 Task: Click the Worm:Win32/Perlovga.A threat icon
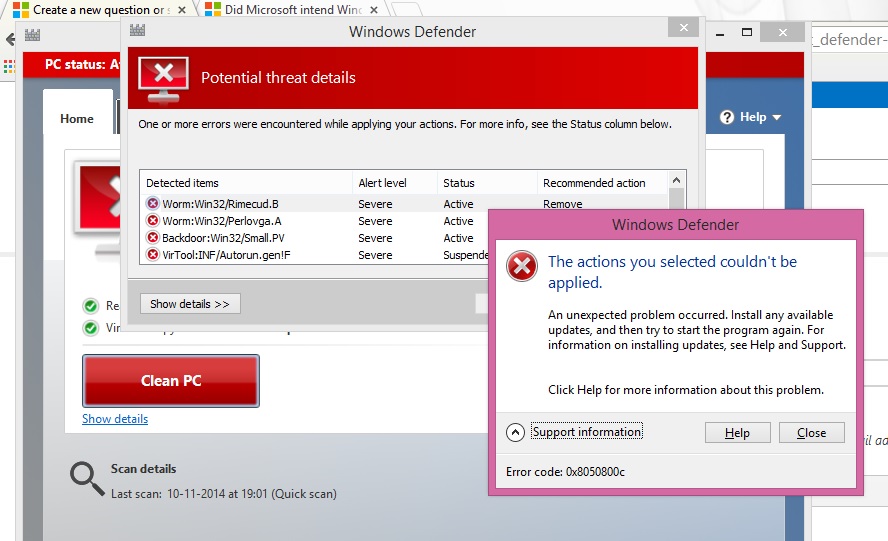point(152,220)
